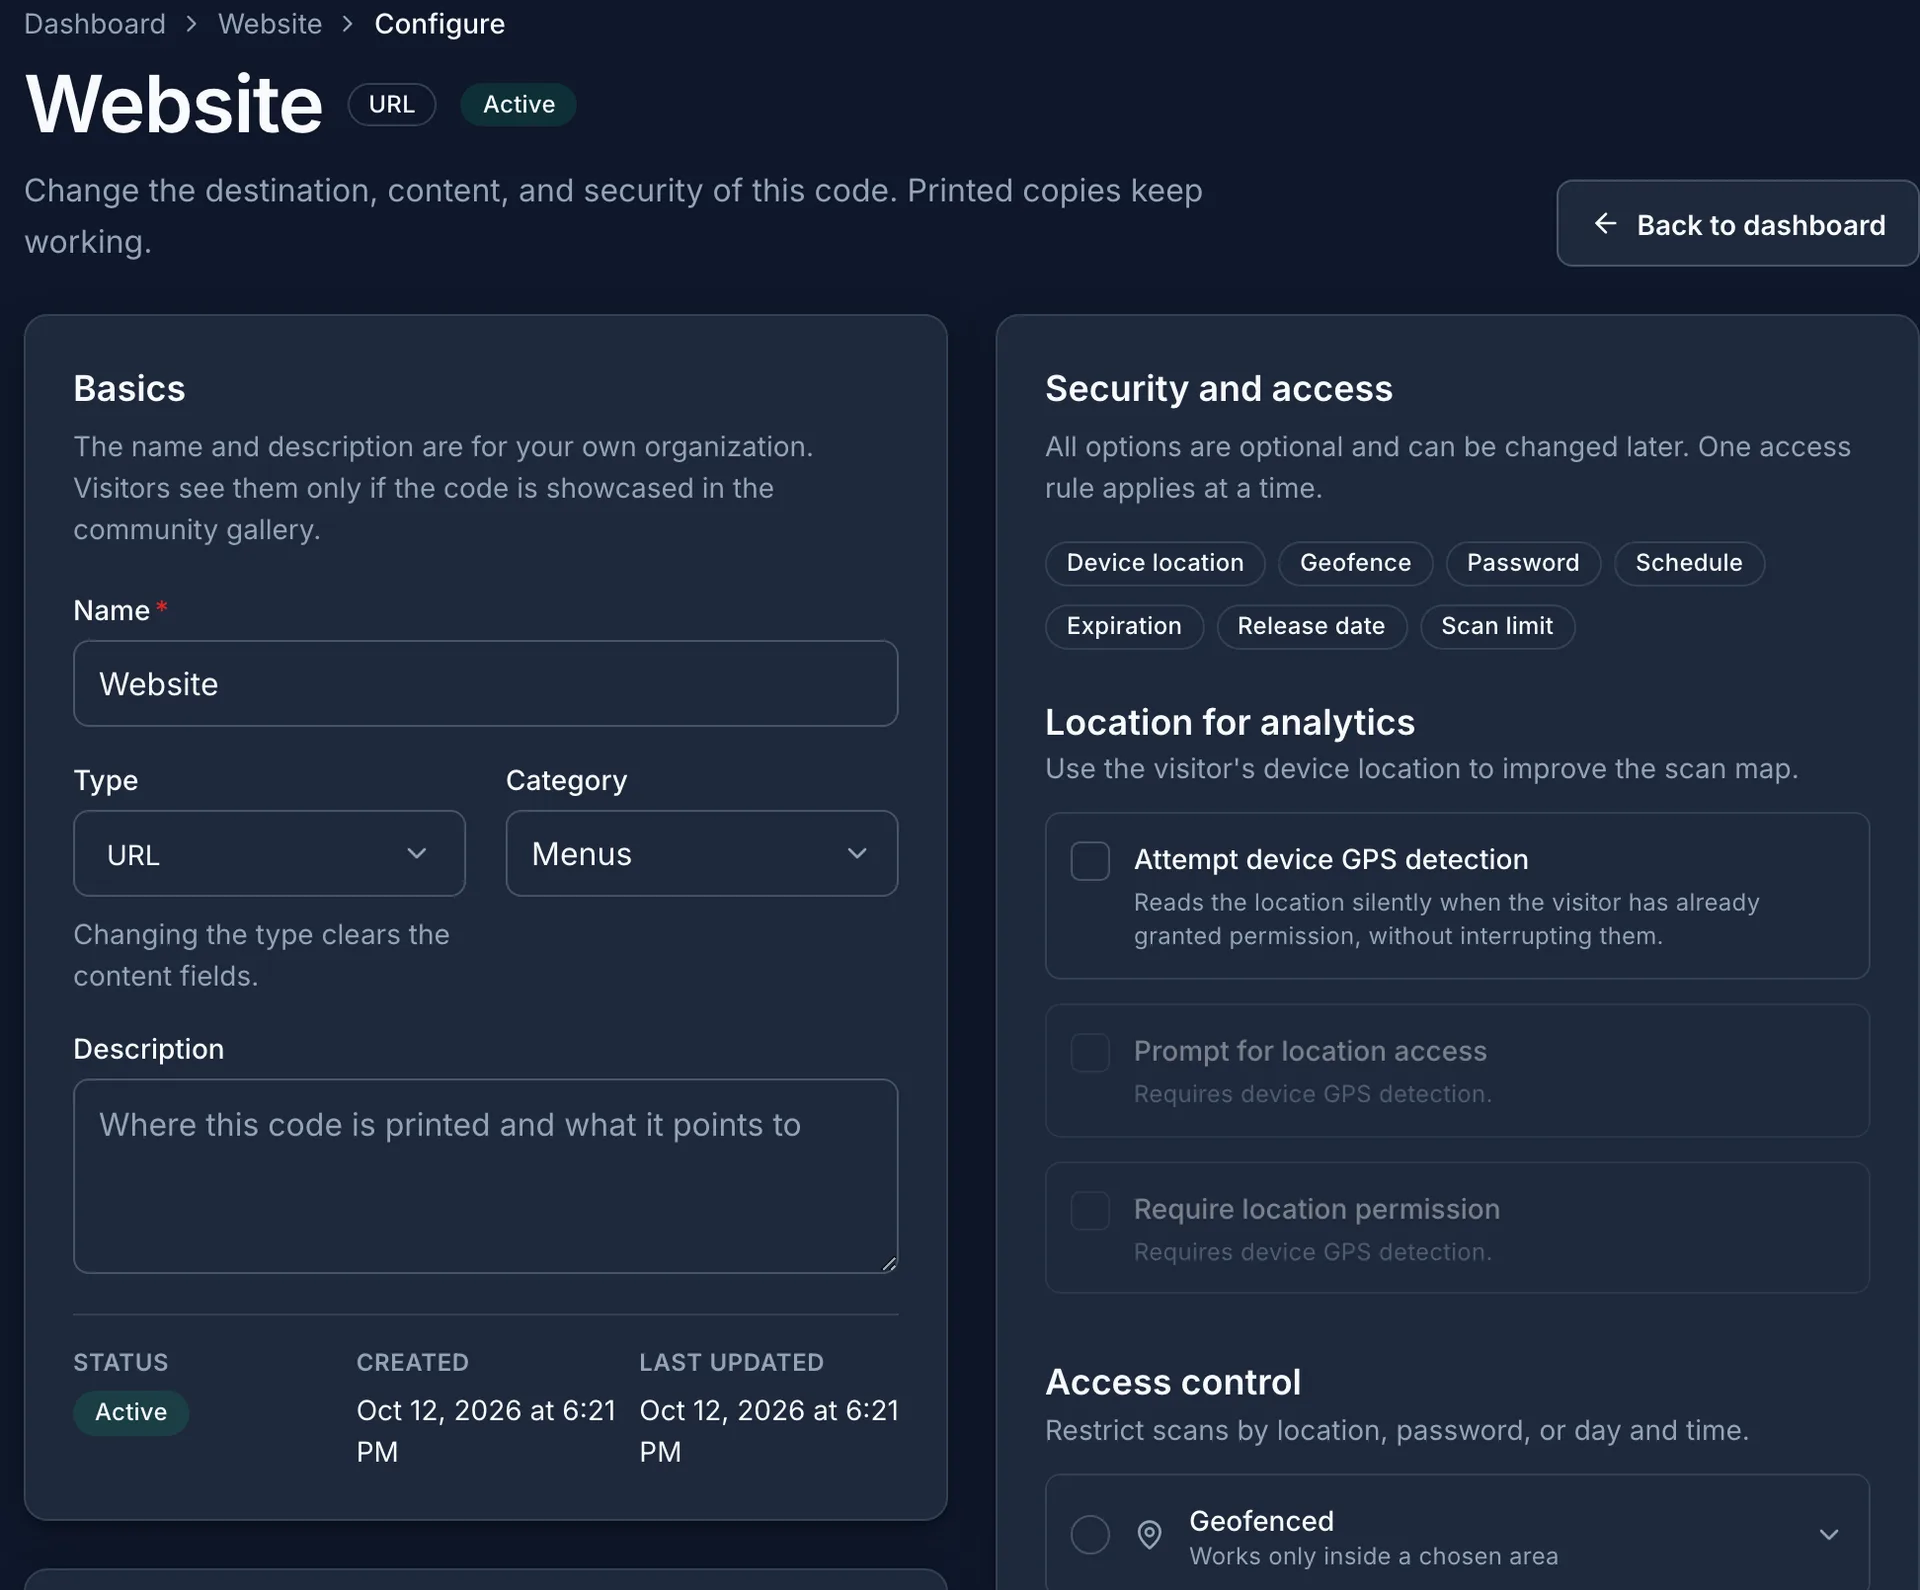Select the Release date chip
This screenshot has height=1590, width=1920.
tap(1311, 627)
